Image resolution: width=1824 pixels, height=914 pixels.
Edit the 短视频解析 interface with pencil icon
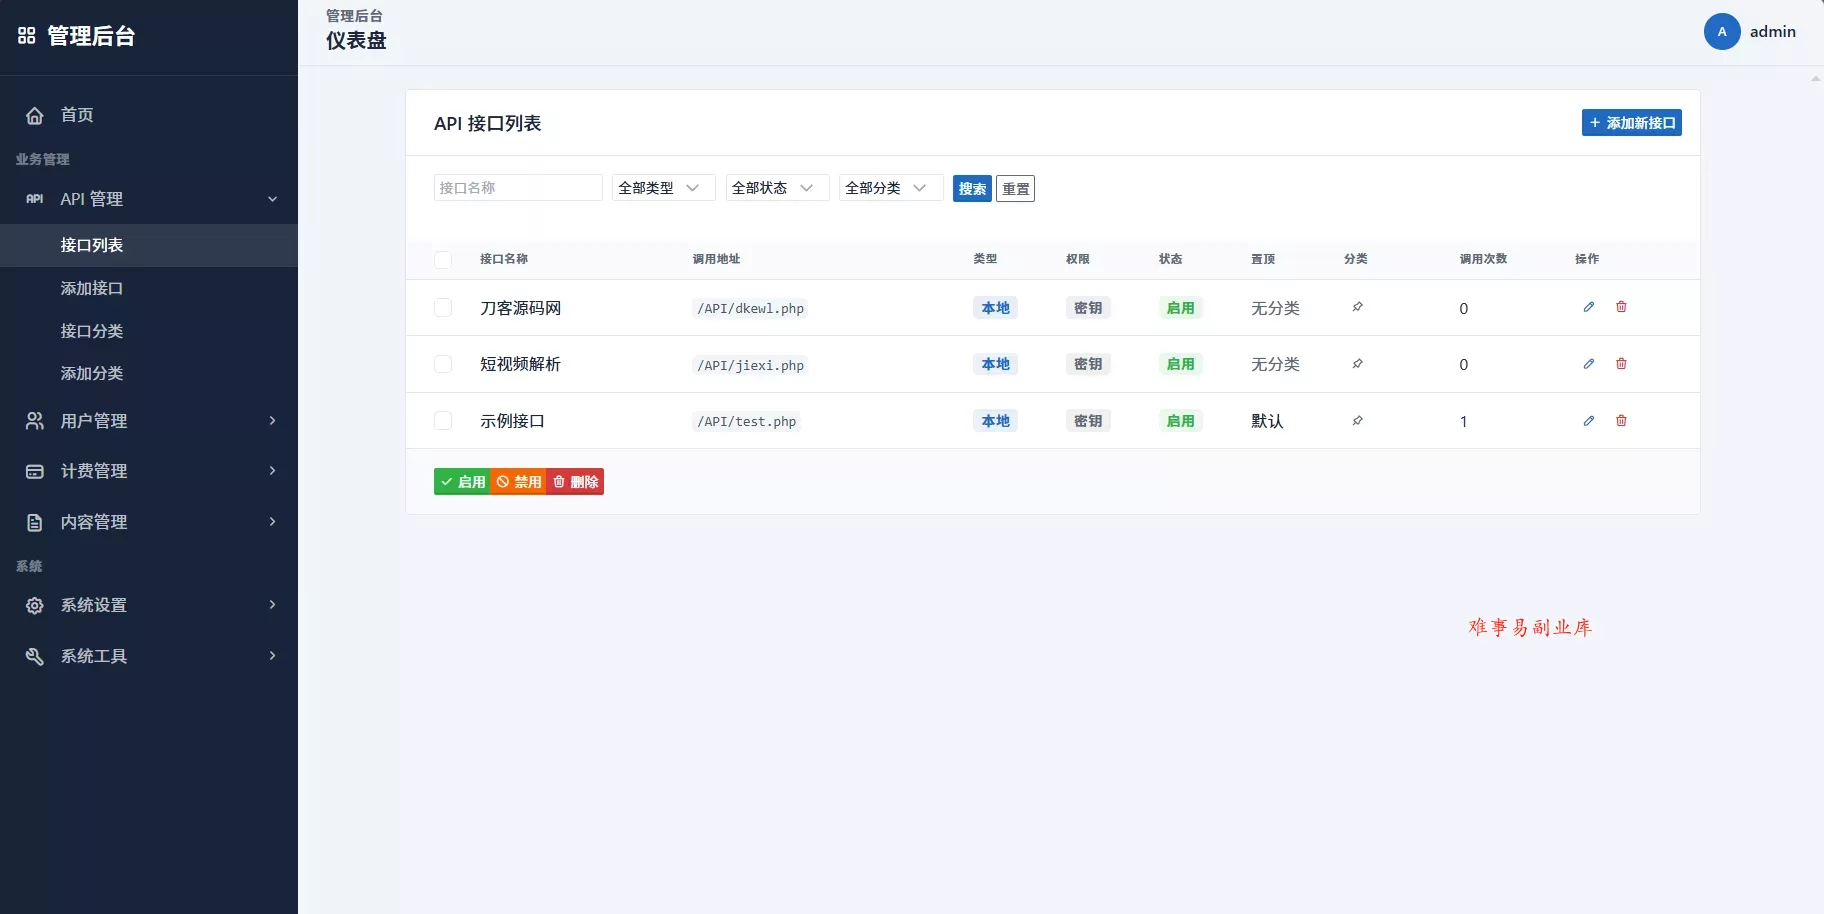click(1588, 364)
